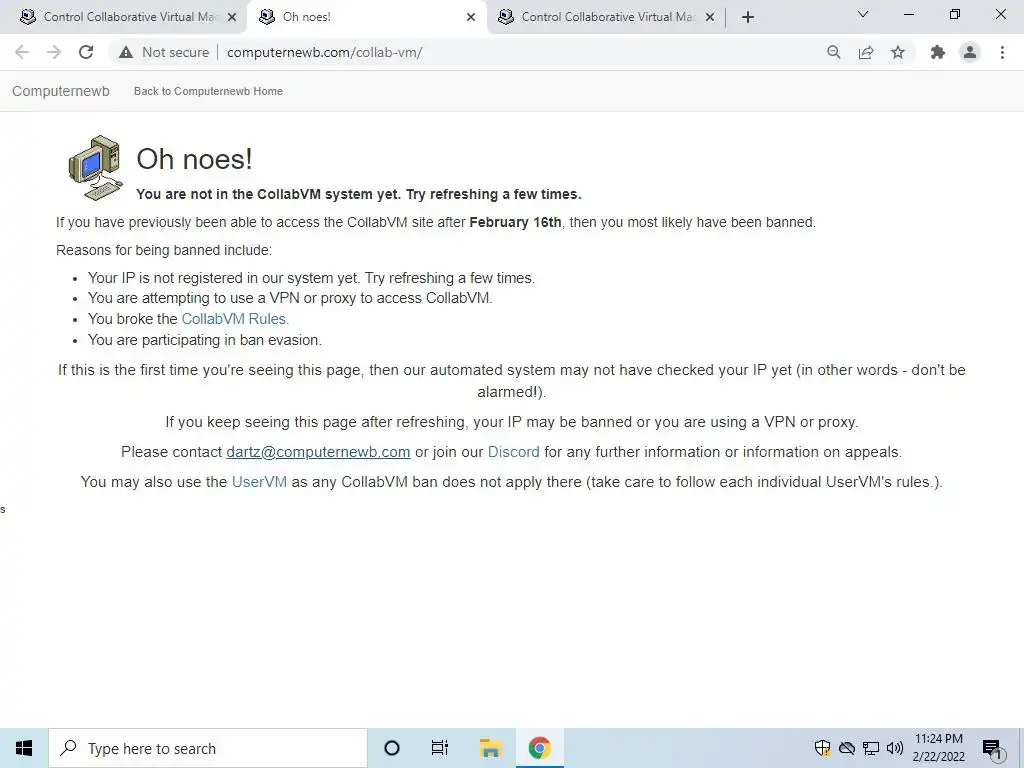Minimize the Chrome window

click(908, 14)
